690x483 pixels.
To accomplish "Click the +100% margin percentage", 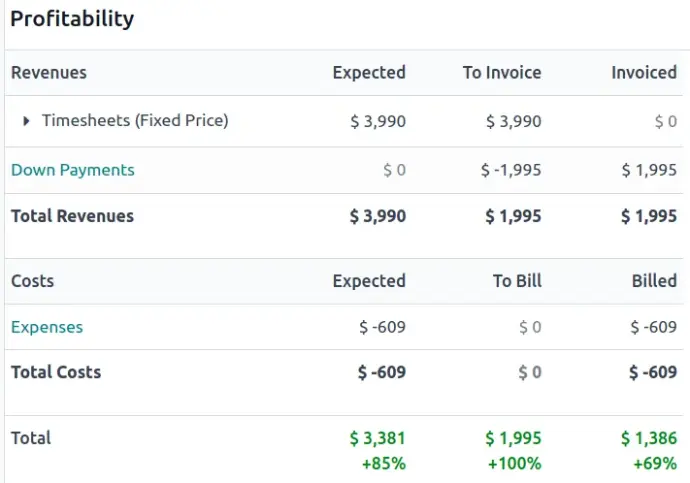I will point(514,463).
